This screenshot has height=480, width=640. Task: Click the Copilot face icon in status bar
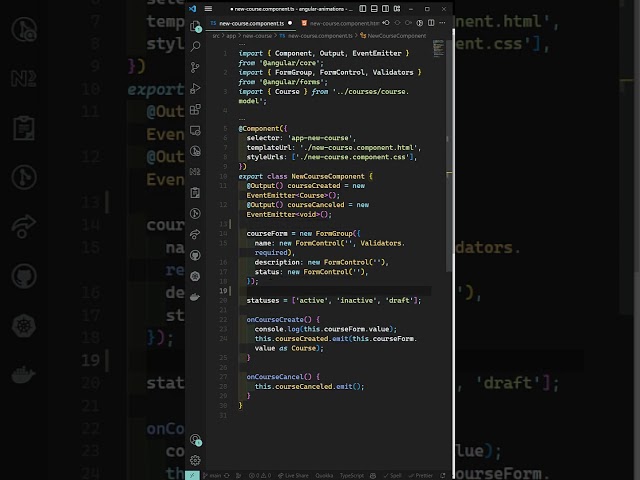pos(373,476)
